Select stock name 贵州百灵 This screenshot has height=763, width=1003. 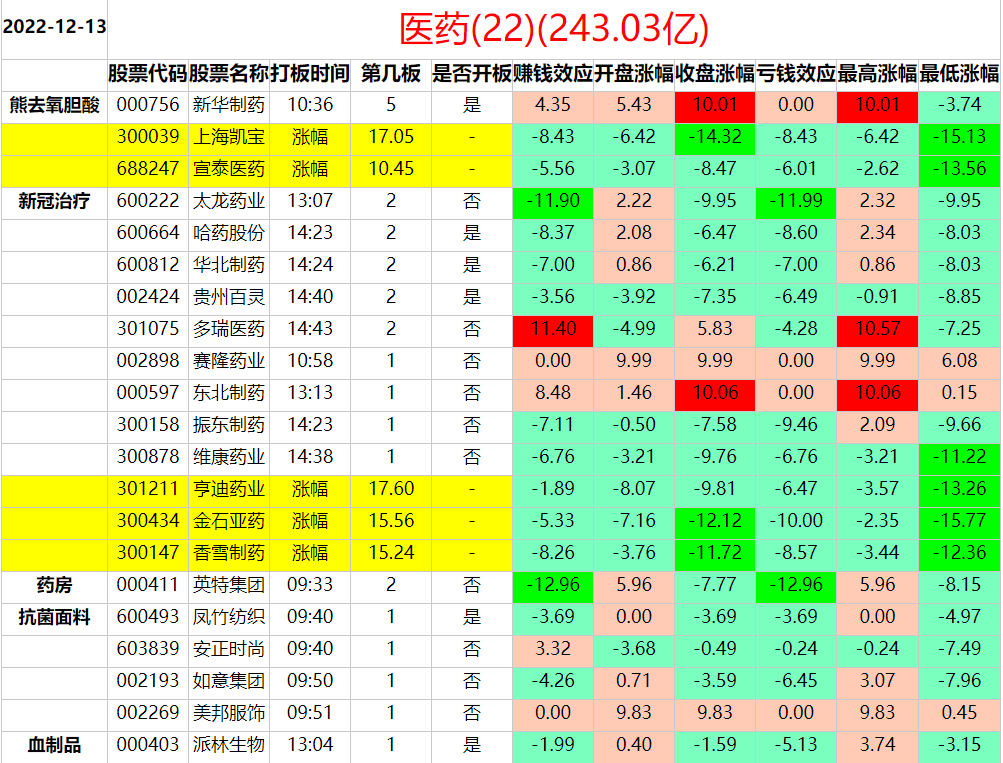point(229,297)
